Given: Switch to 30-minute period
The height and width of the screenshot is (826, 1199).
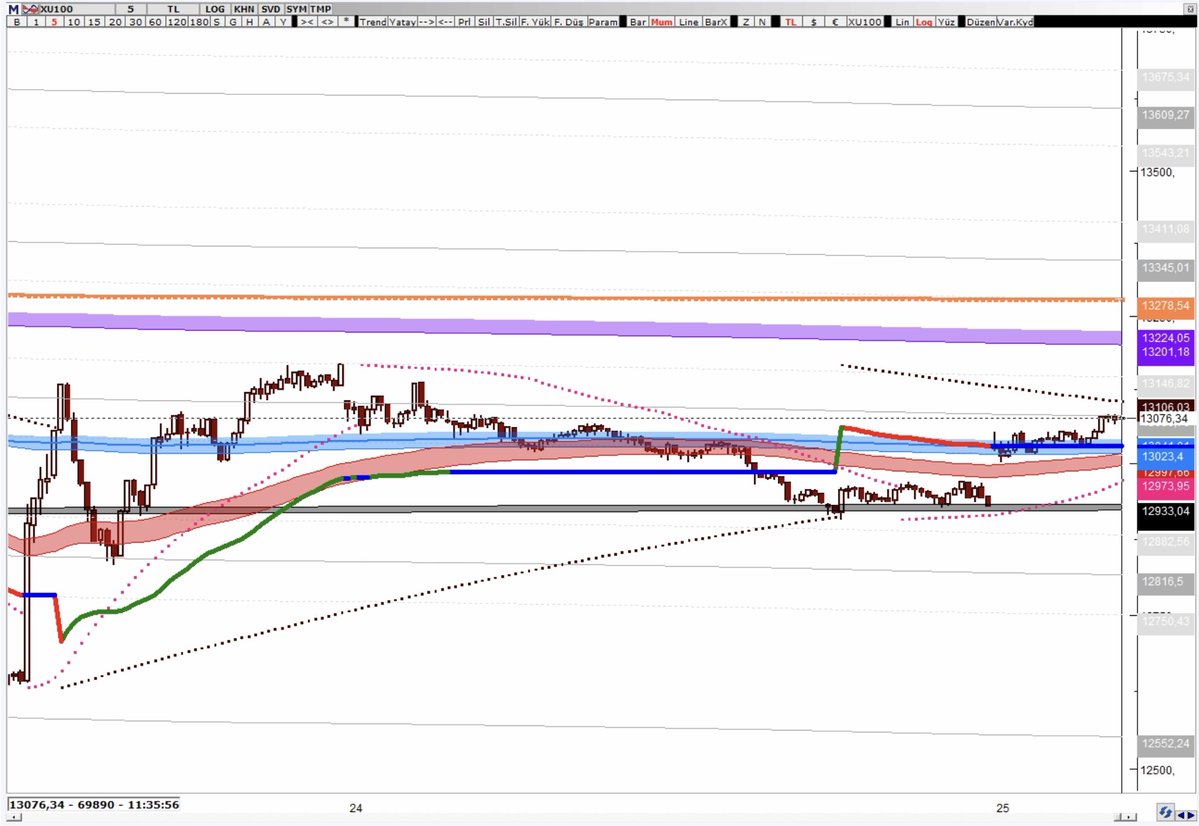Looking at the screenshot, I should pos(135,22).
